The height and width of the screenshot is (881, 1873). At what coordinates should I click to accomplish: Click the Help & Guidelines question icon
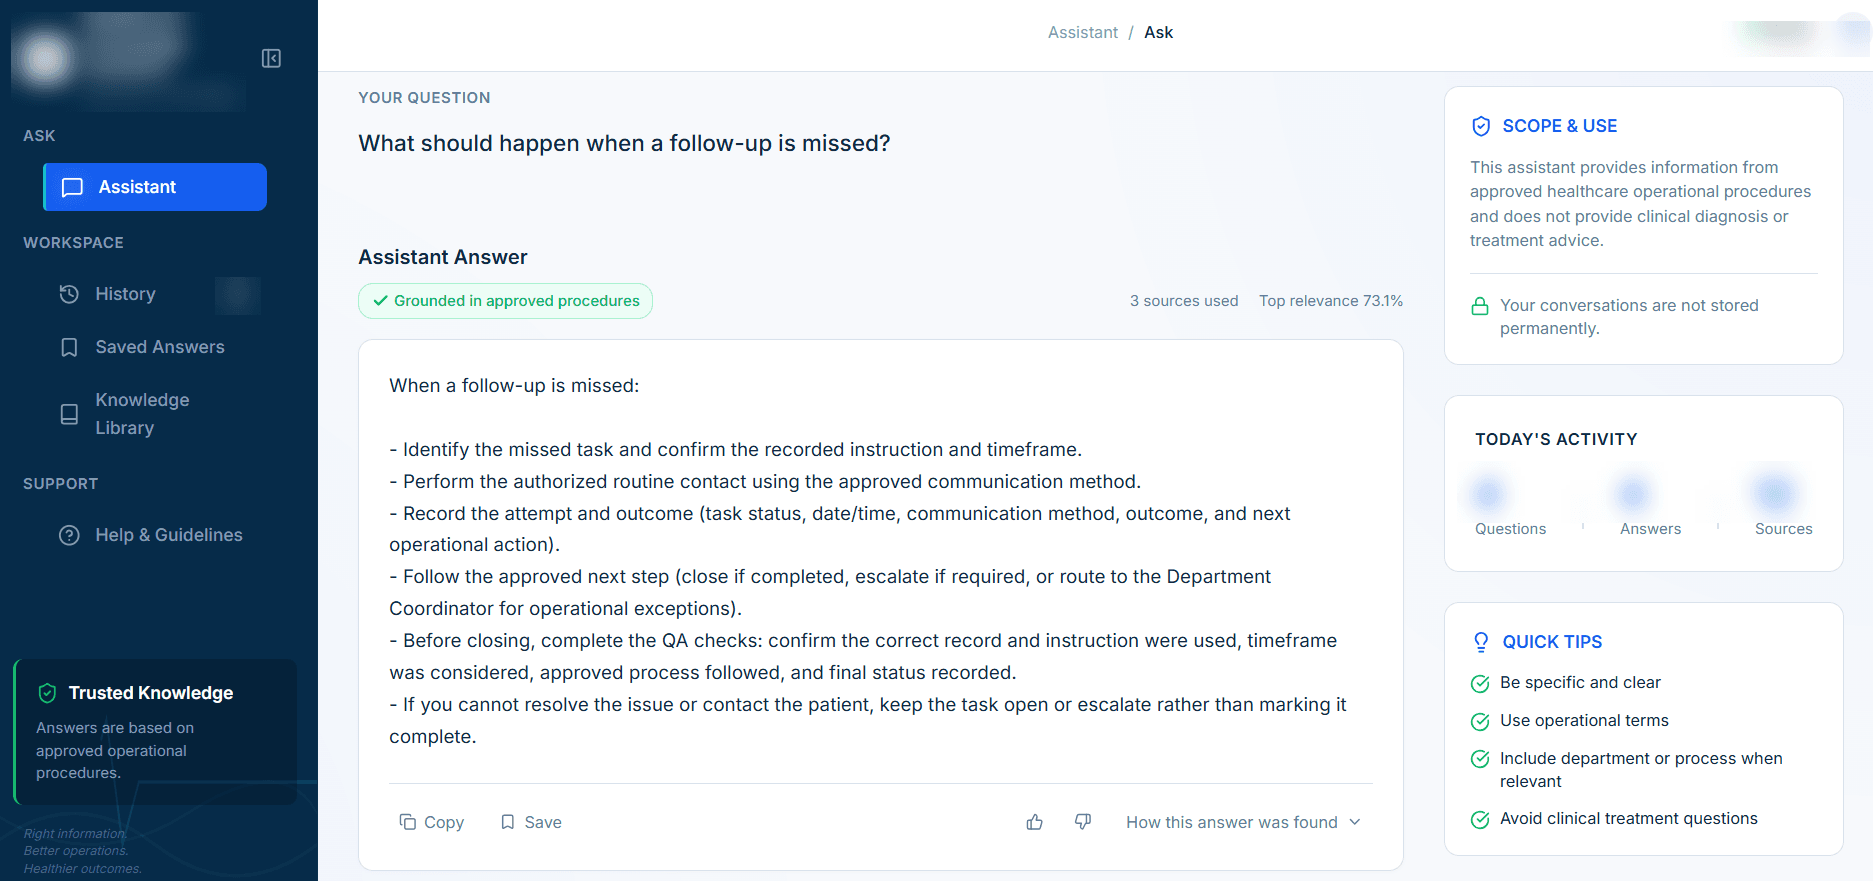coord(69,535)
